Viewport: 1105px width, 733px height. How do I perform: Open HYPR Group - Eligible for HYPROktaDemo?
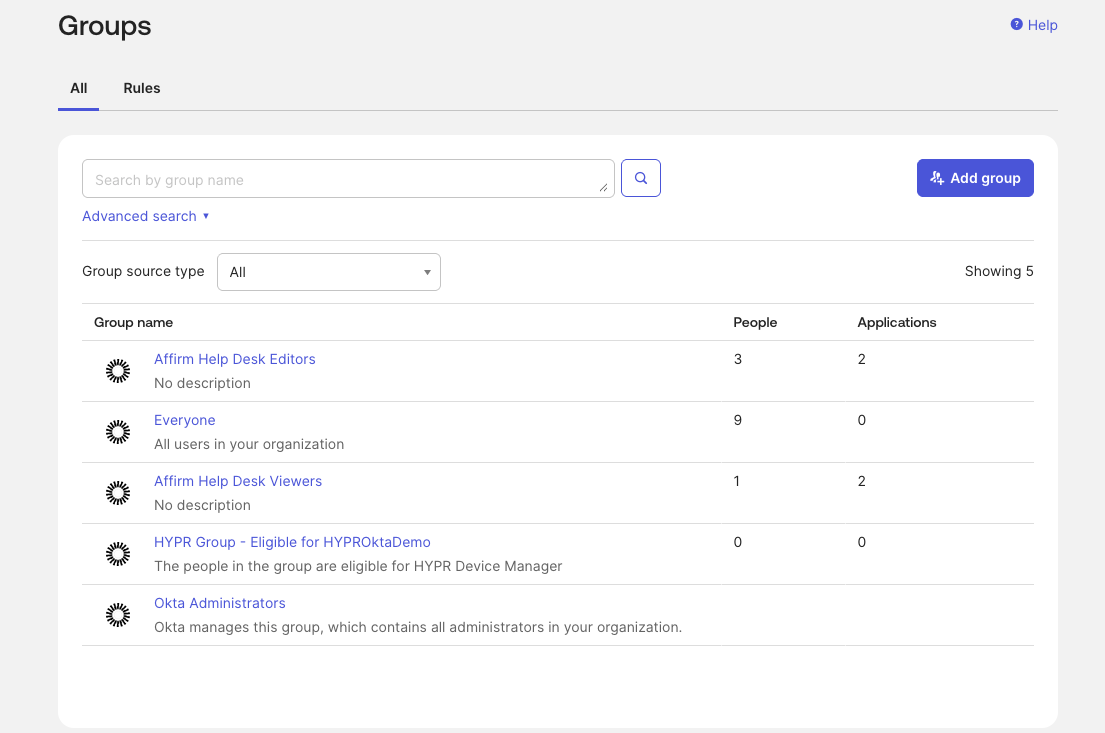pyautogui.click(x=292, y=542)
